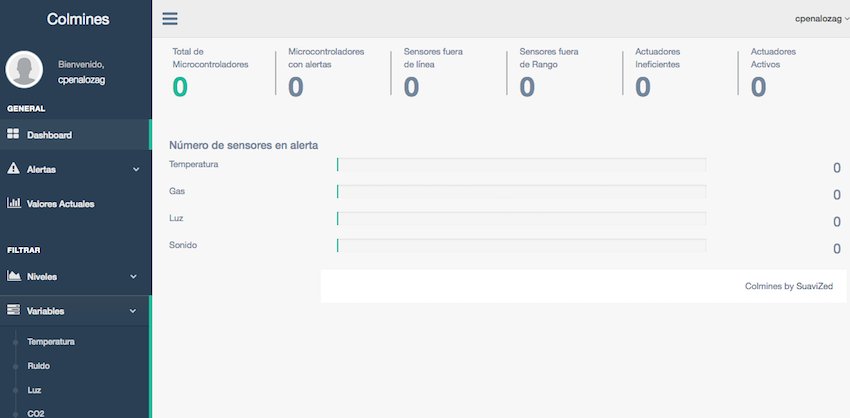
Task: Select Temperatura under Variables
Action: pos(51,342)
